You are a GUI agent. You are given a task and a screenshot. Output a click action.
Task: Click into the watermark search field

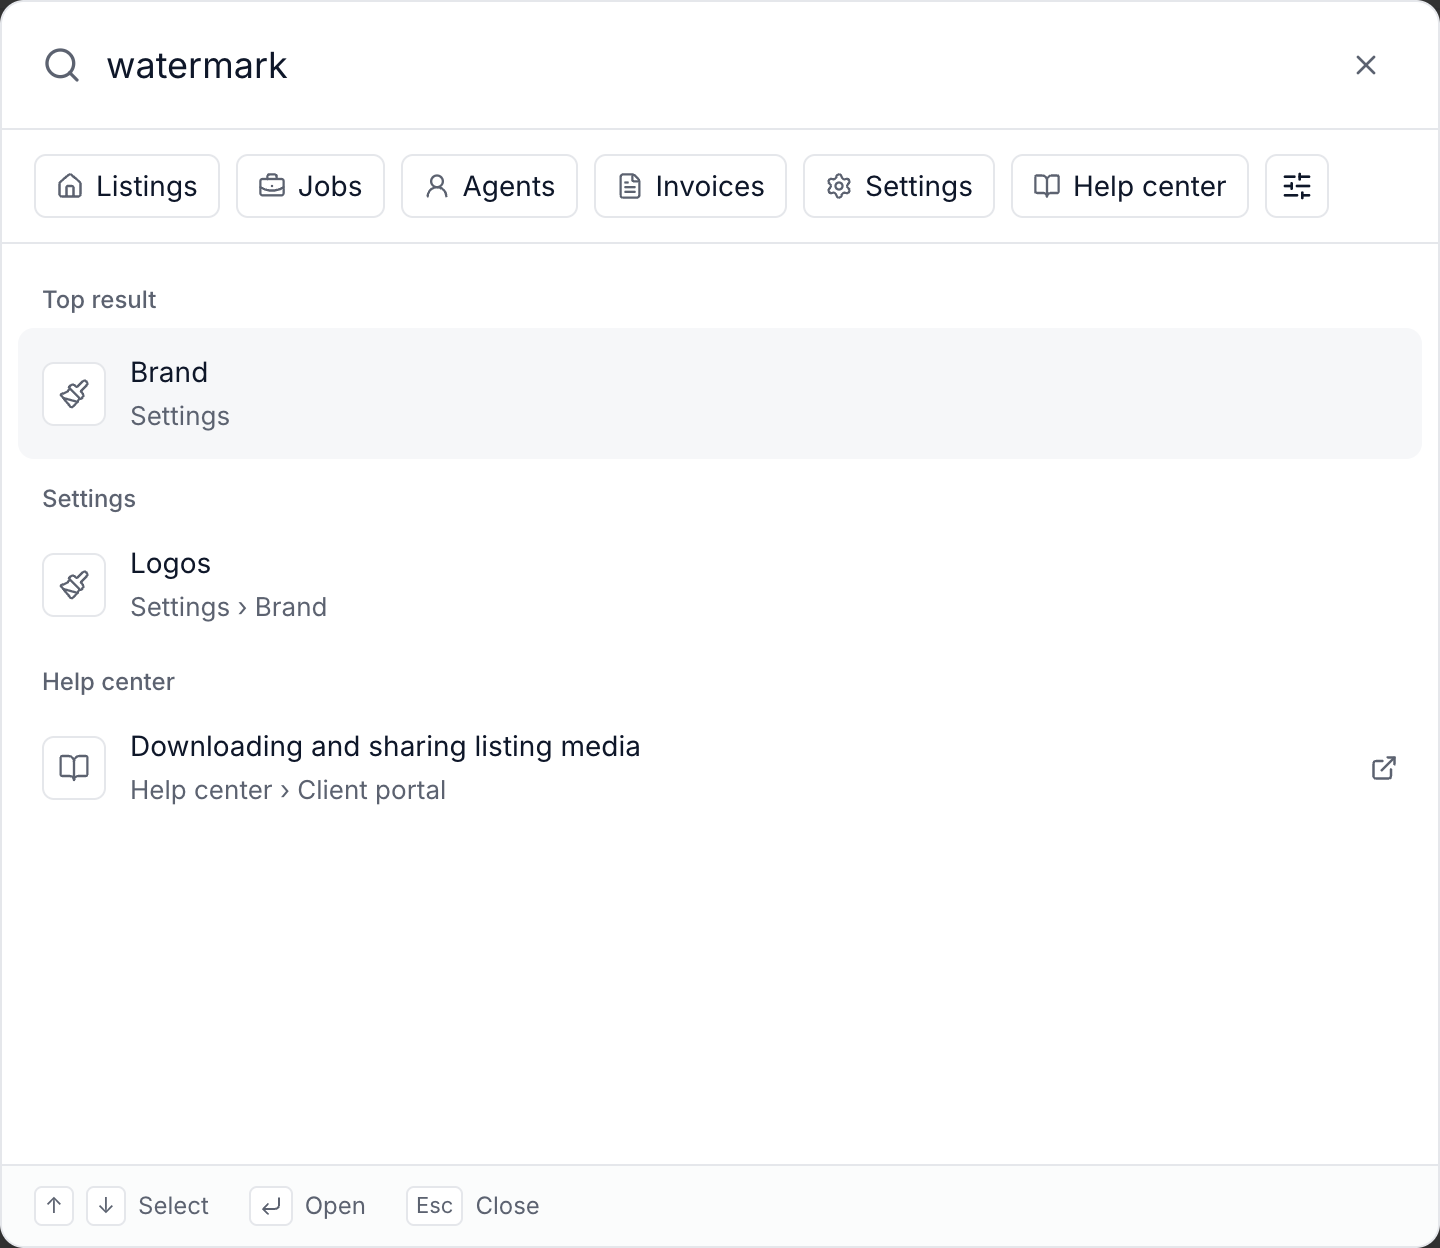tap(720, 66)
